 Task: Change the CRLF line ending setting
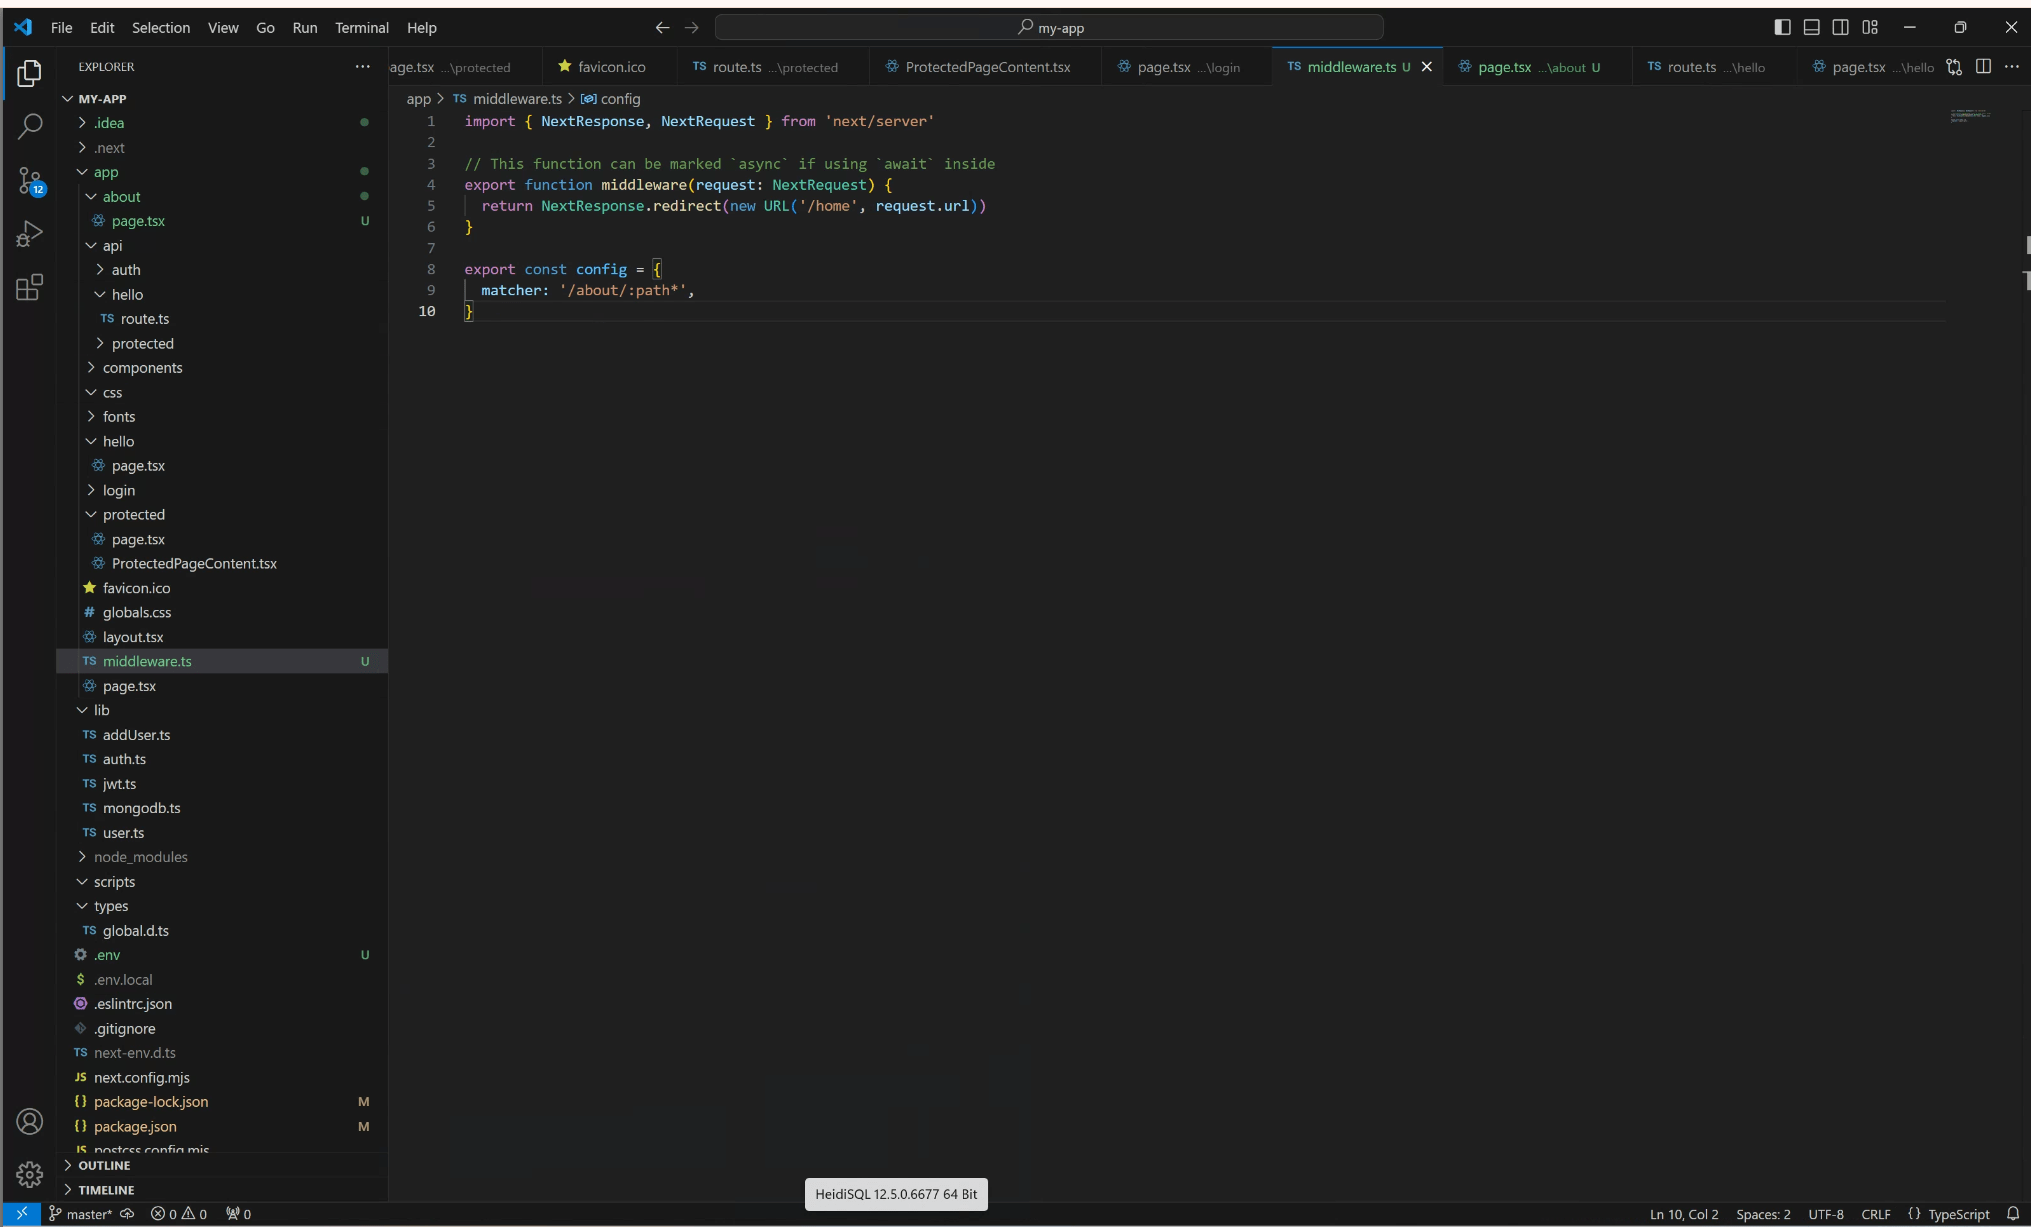pyautogui.click(x=1875, y=1214)
